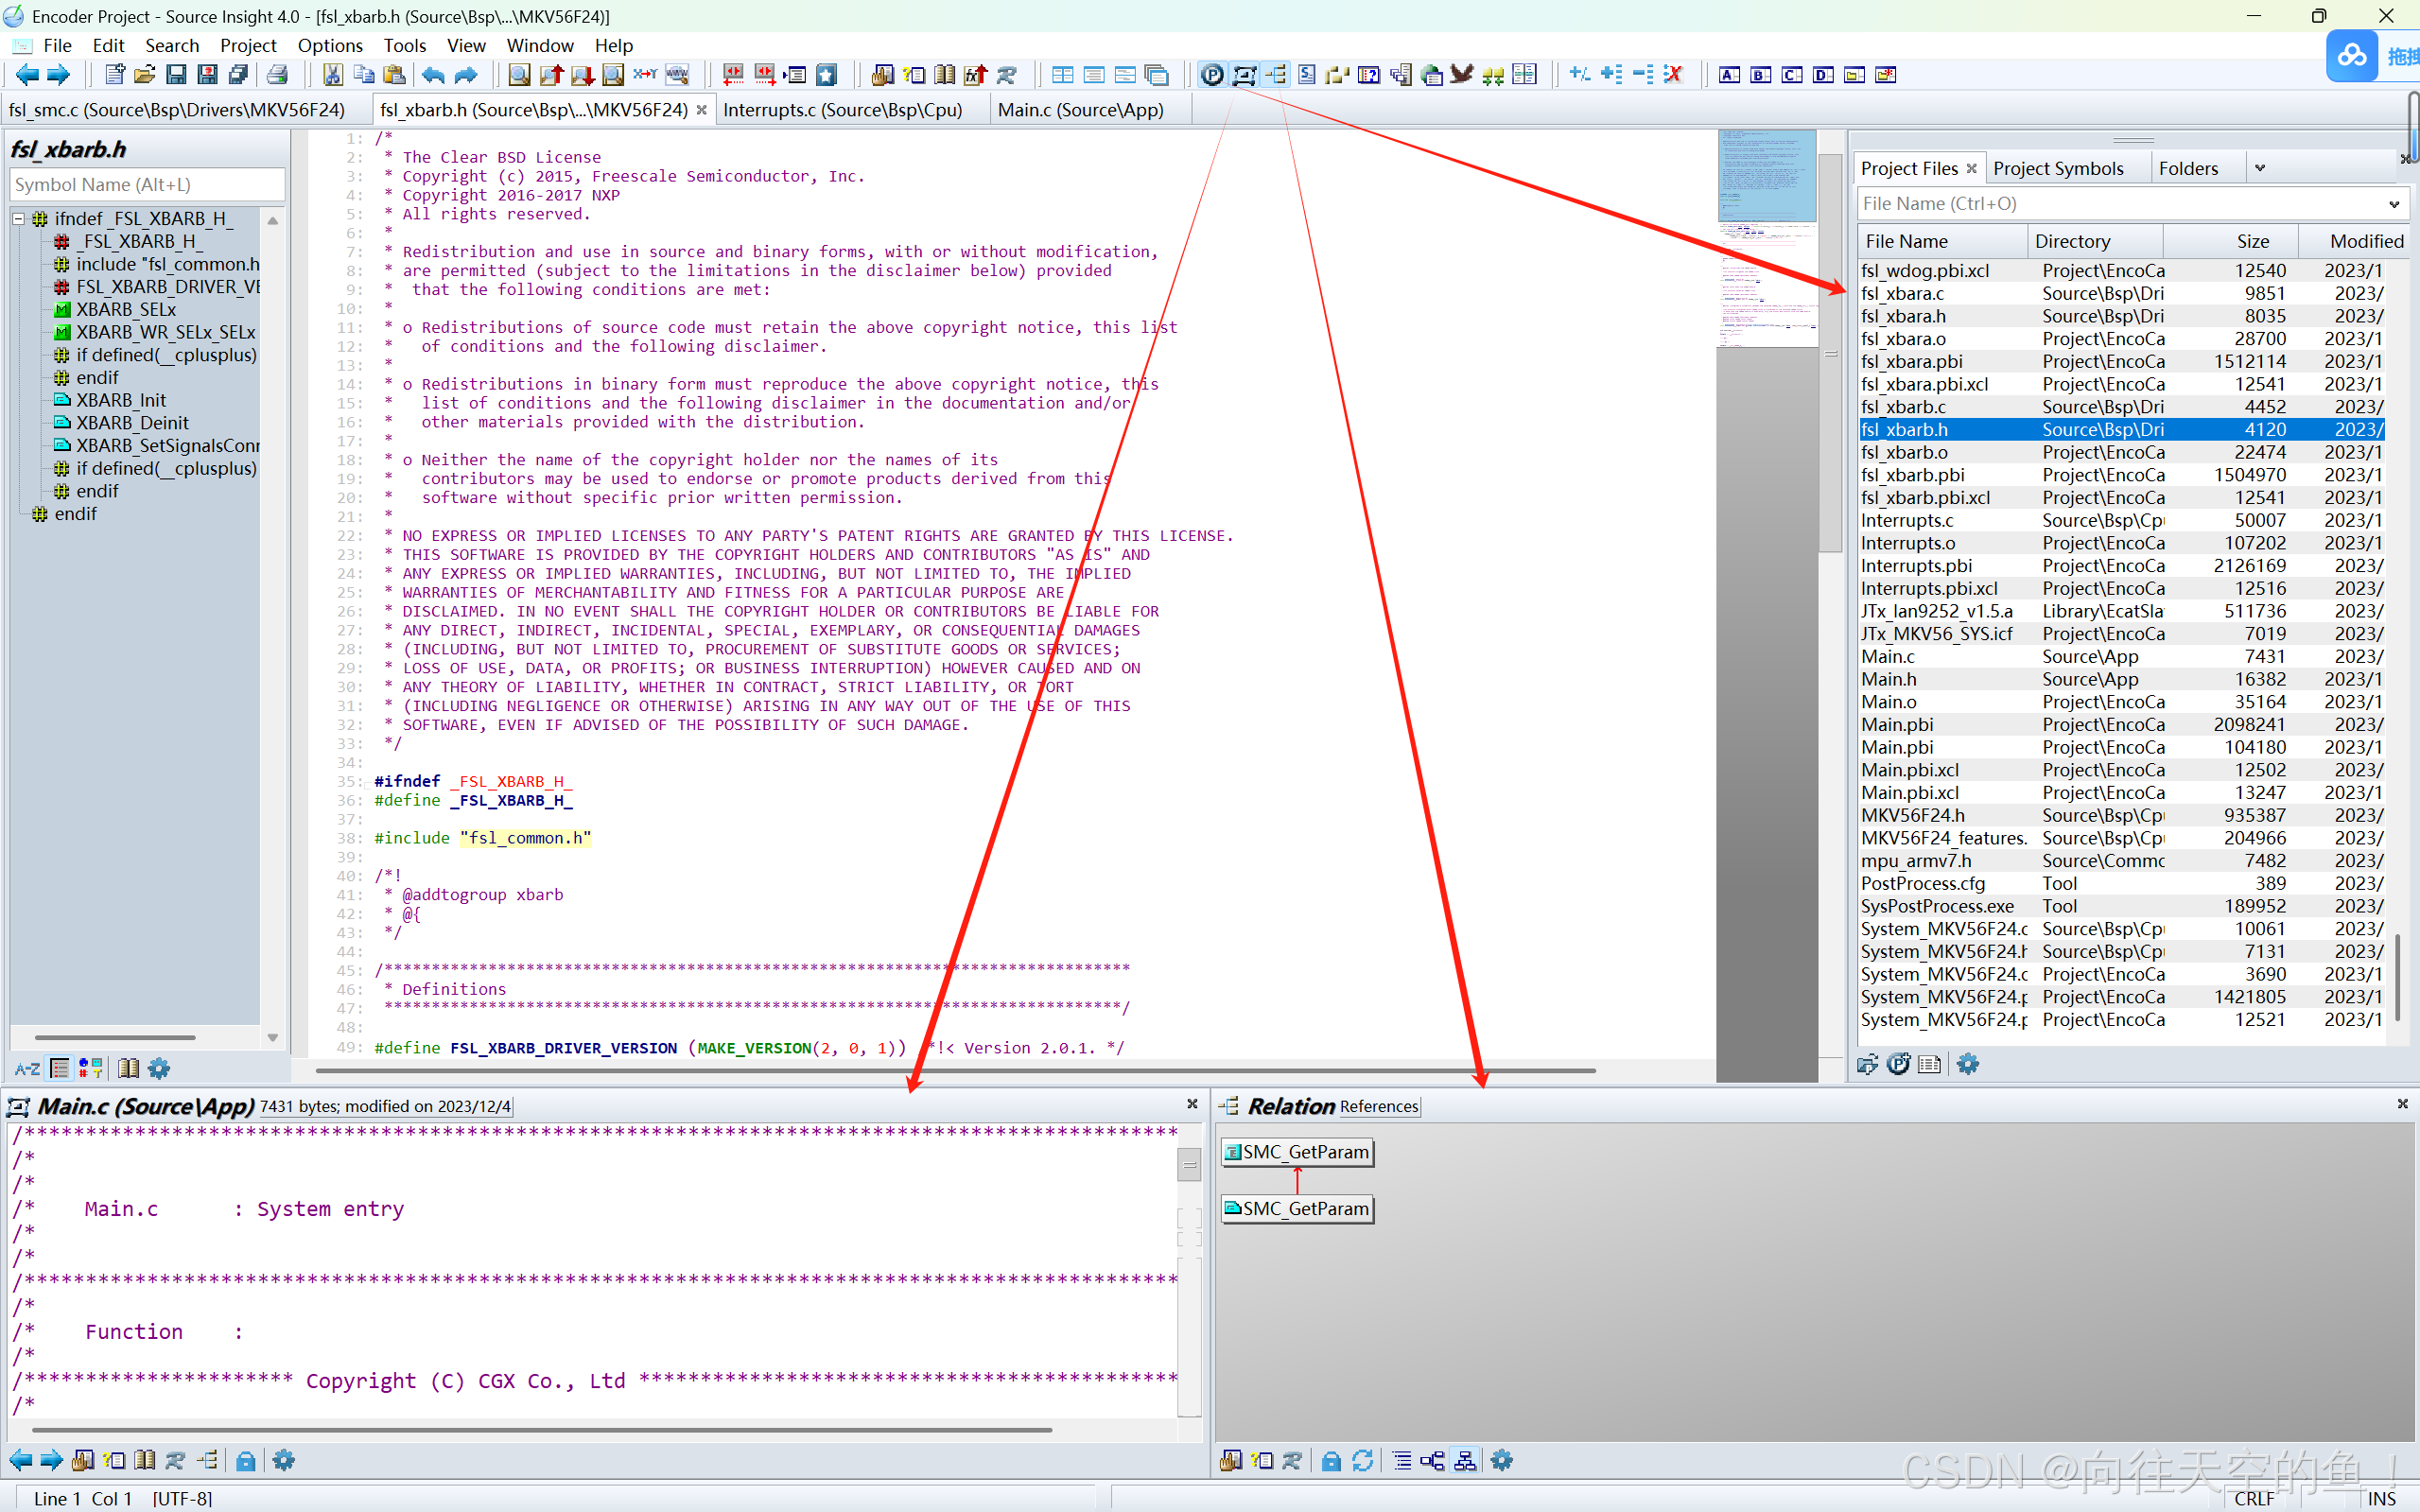Click the Symbol Name search field
2420x1512 pixels.
(x=147, y=184)
